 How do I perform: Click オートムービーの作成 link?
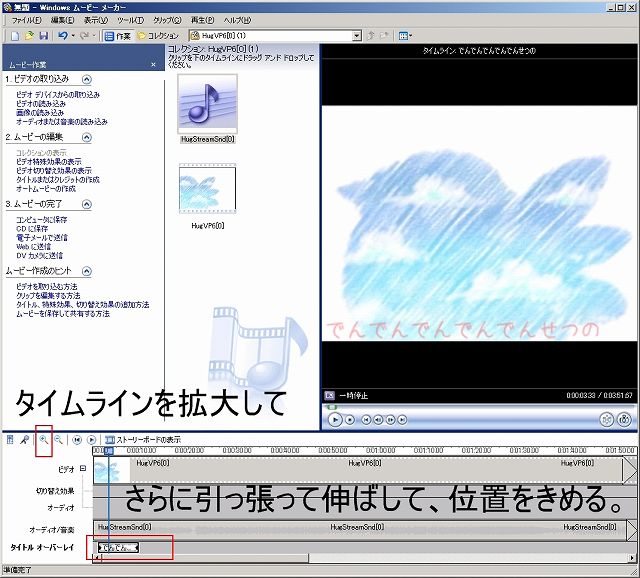coord(46,189)
